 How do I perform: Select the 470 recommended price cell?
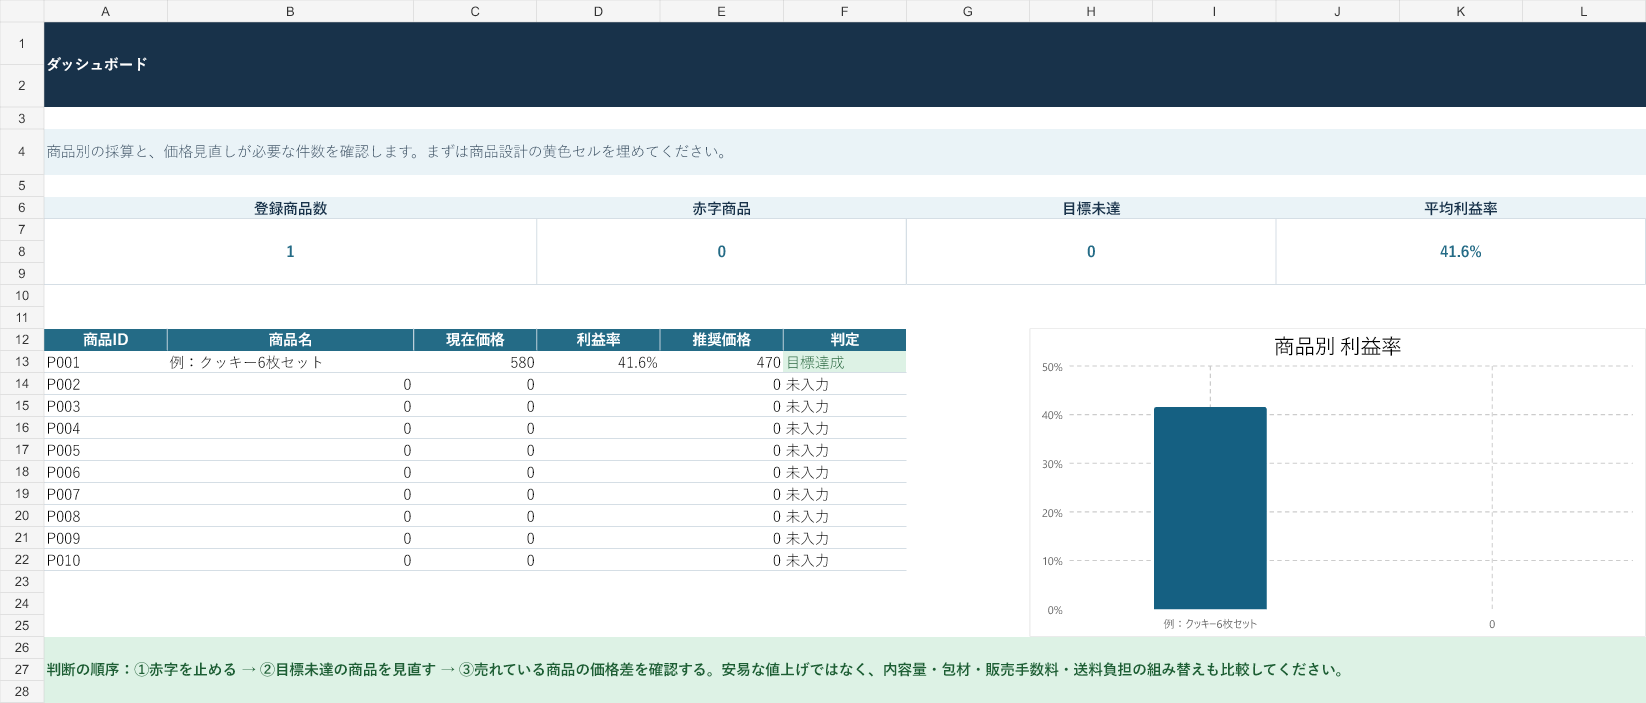tap(721, 362)
